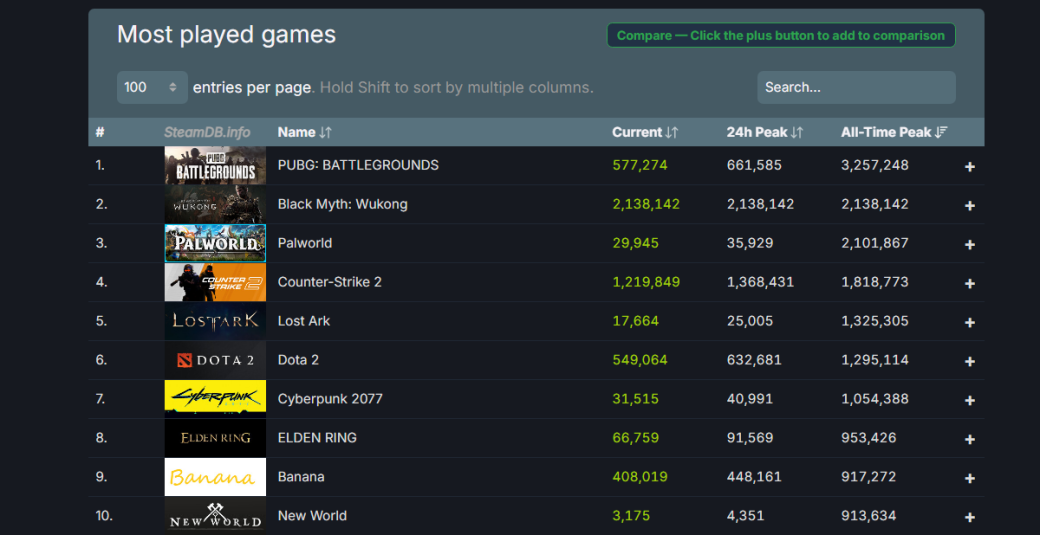Sort table by All-Time Peak column
1040x535 pixels.
tap(894, 133)
